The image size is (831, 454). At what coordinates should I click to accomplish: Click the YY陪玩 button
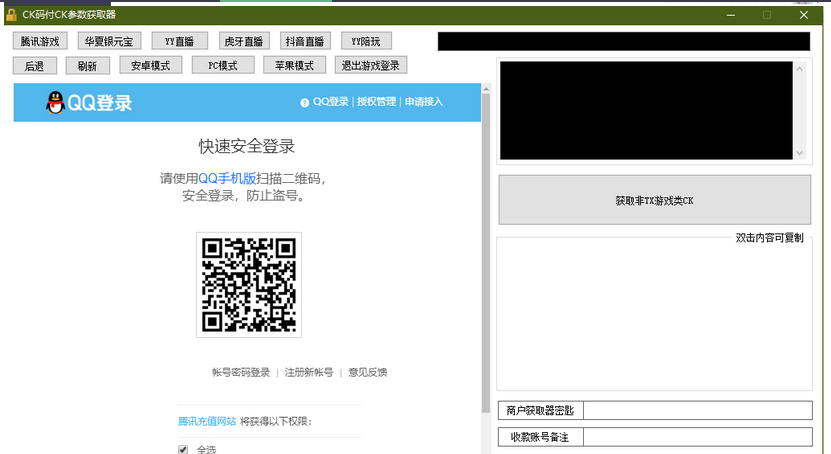(x=366, y=41)
